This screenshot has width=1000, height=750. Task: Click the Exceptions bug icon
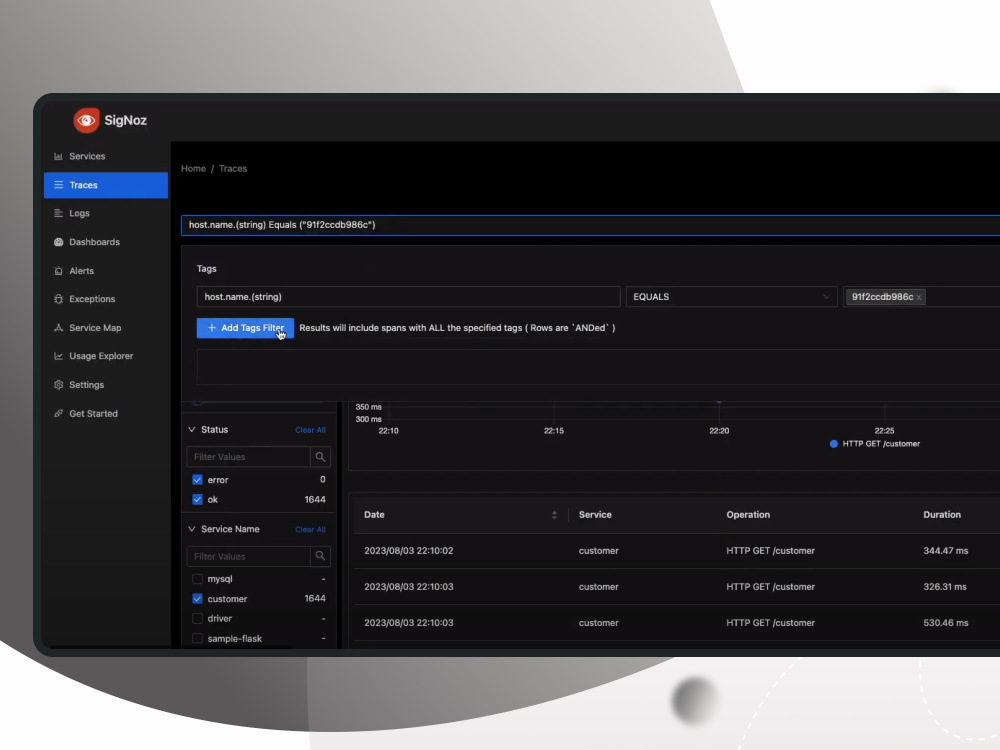pyautogui.click(x=59, y=298)
